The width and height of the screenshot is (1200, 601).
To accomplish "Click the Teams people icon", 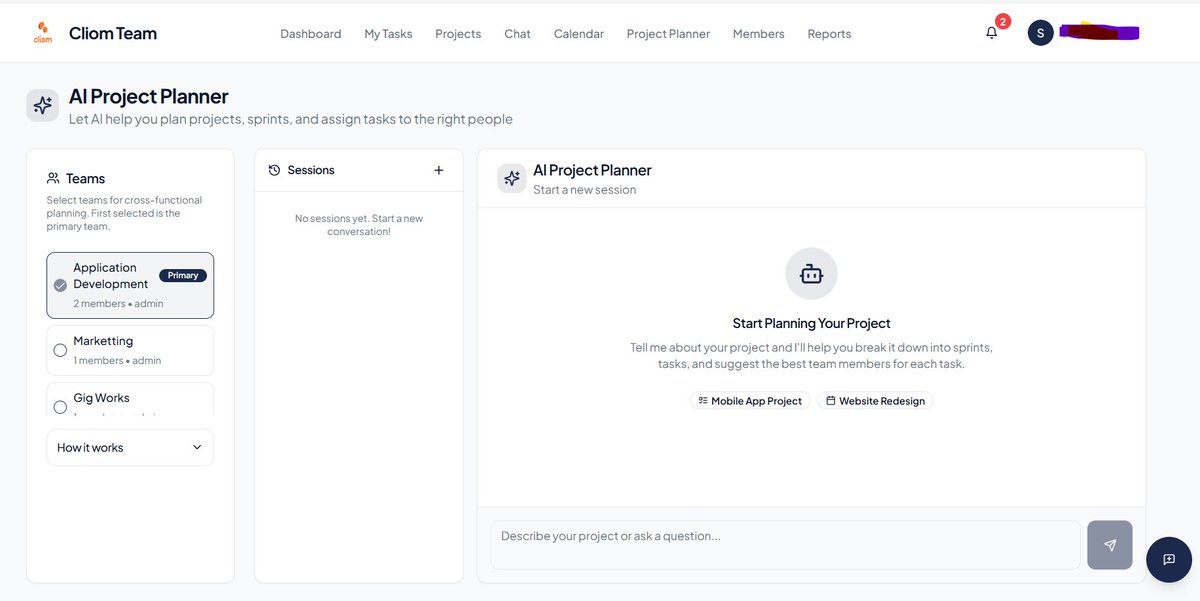I will click(53, 178).
